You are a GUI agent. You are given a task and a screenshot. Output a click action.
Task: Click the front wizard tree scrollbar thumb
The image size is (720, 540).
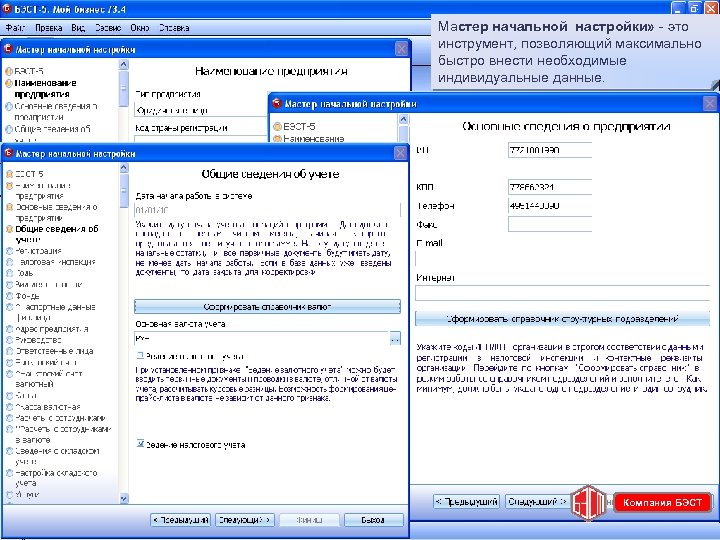[124, 191]
